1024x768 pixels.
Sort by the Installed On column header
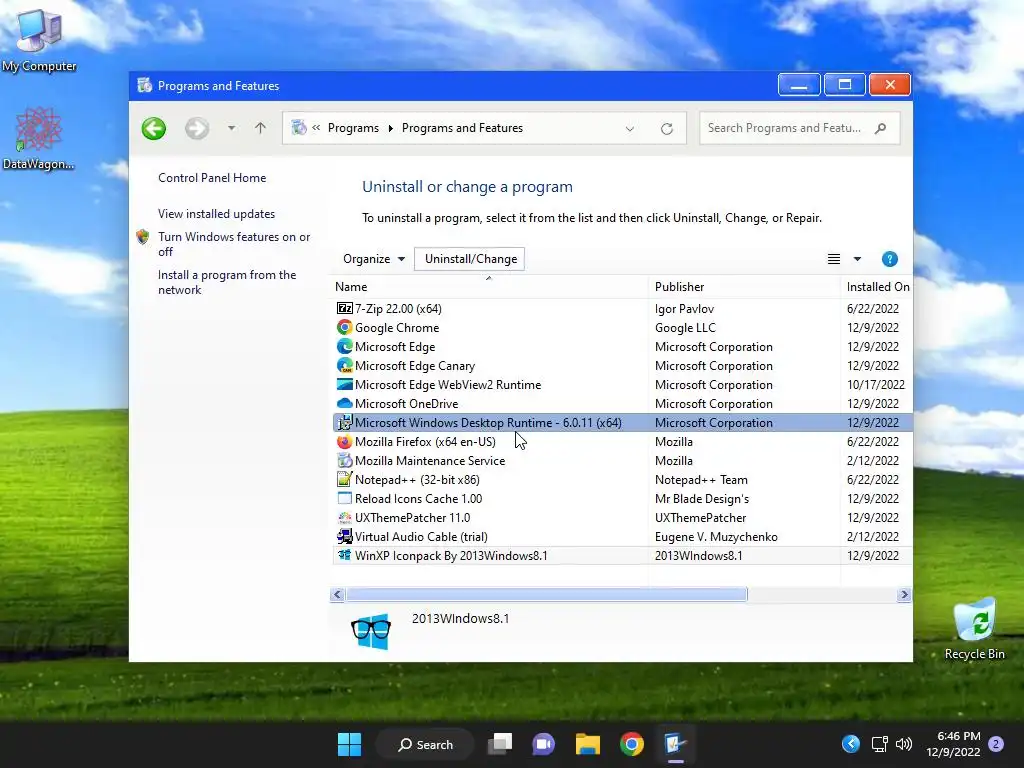click(878, 287)
